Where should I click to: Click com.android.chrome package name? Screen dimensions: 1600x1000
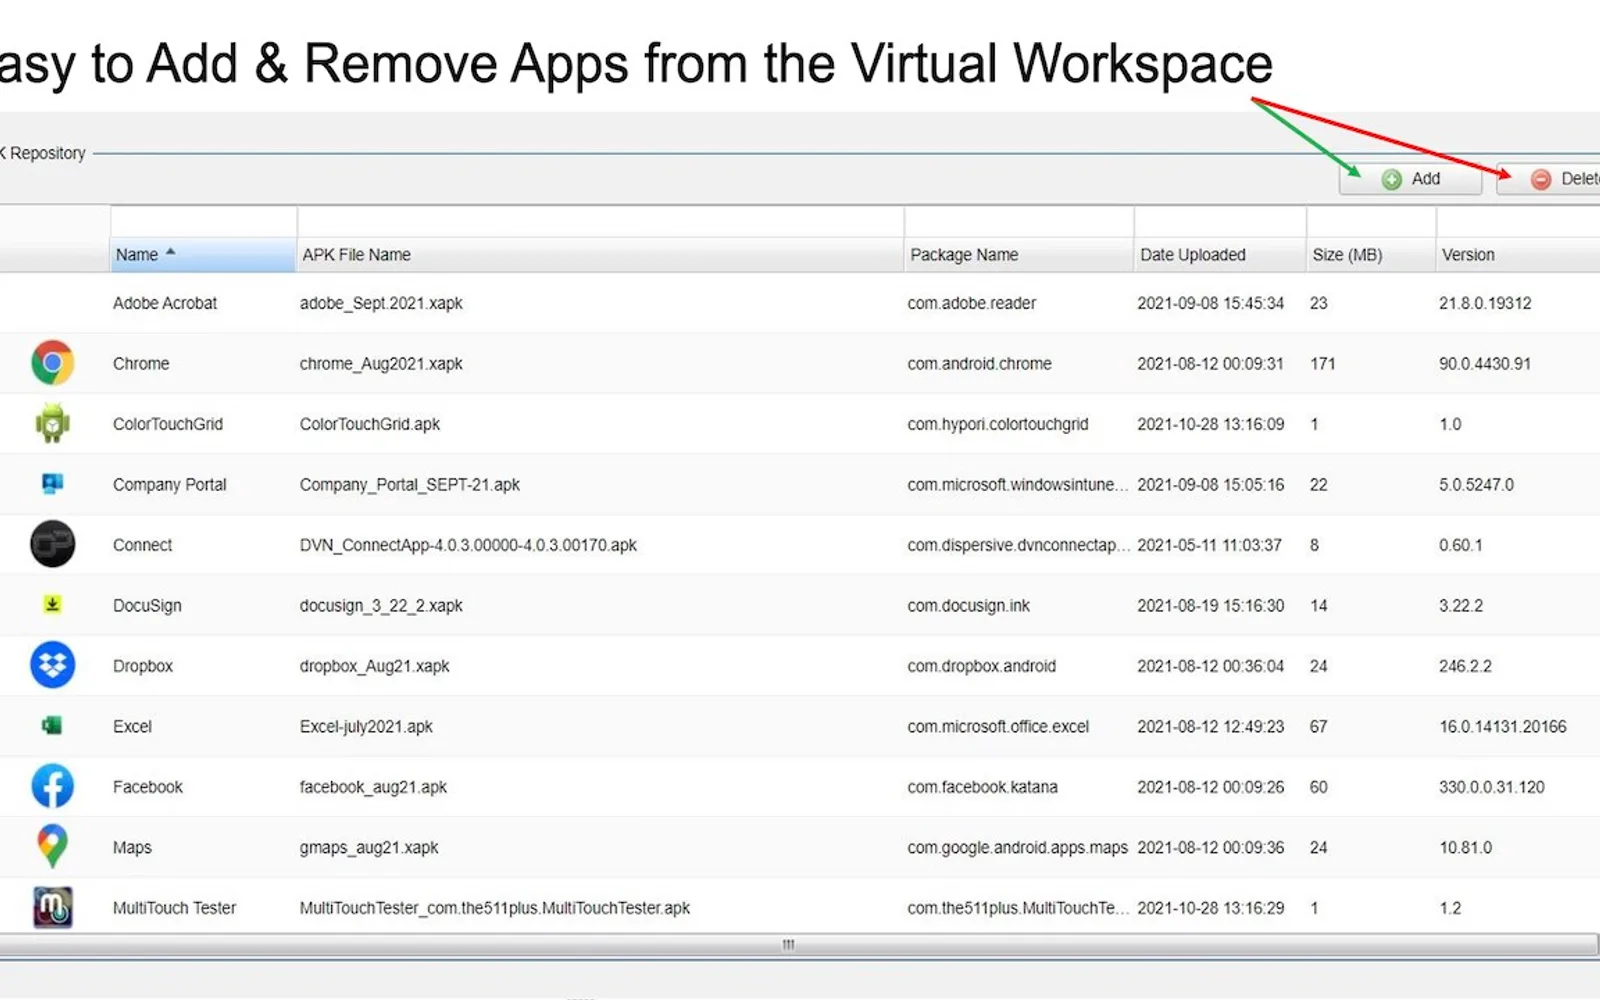(x=979, y=364)
